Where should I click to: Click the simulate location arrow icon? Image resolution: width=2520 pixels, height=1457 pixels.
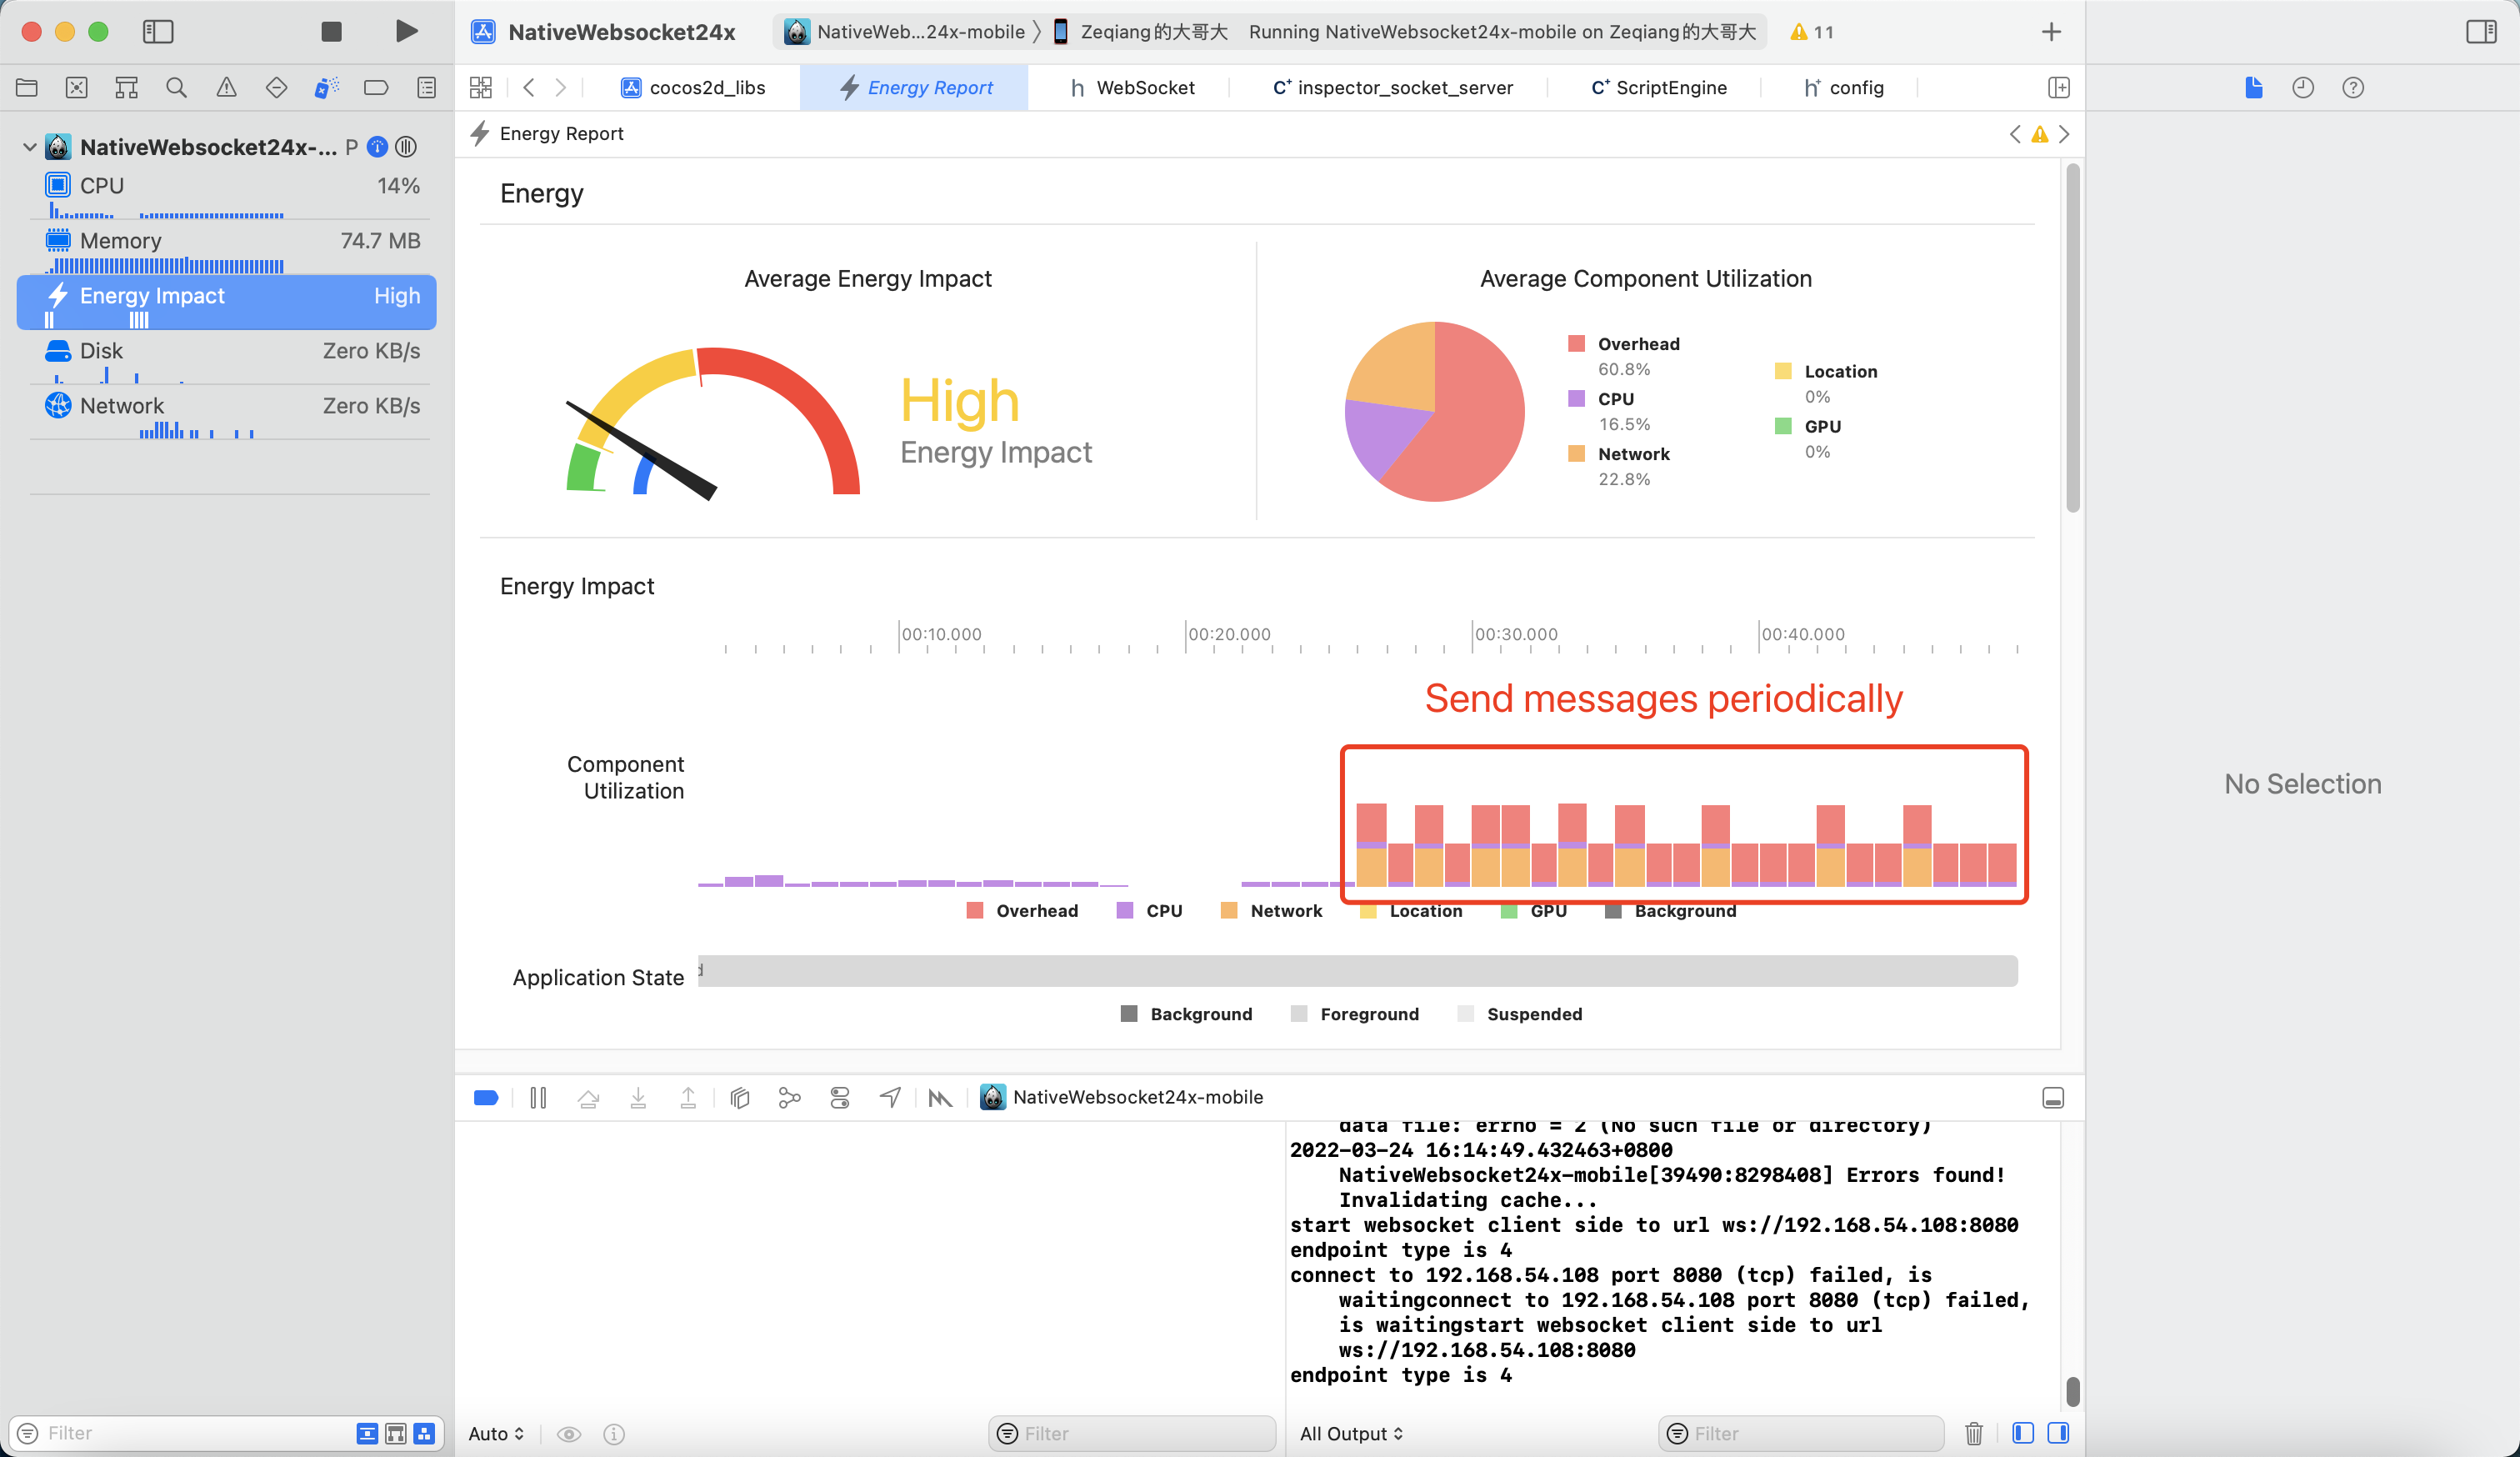tap(889, 1097)
